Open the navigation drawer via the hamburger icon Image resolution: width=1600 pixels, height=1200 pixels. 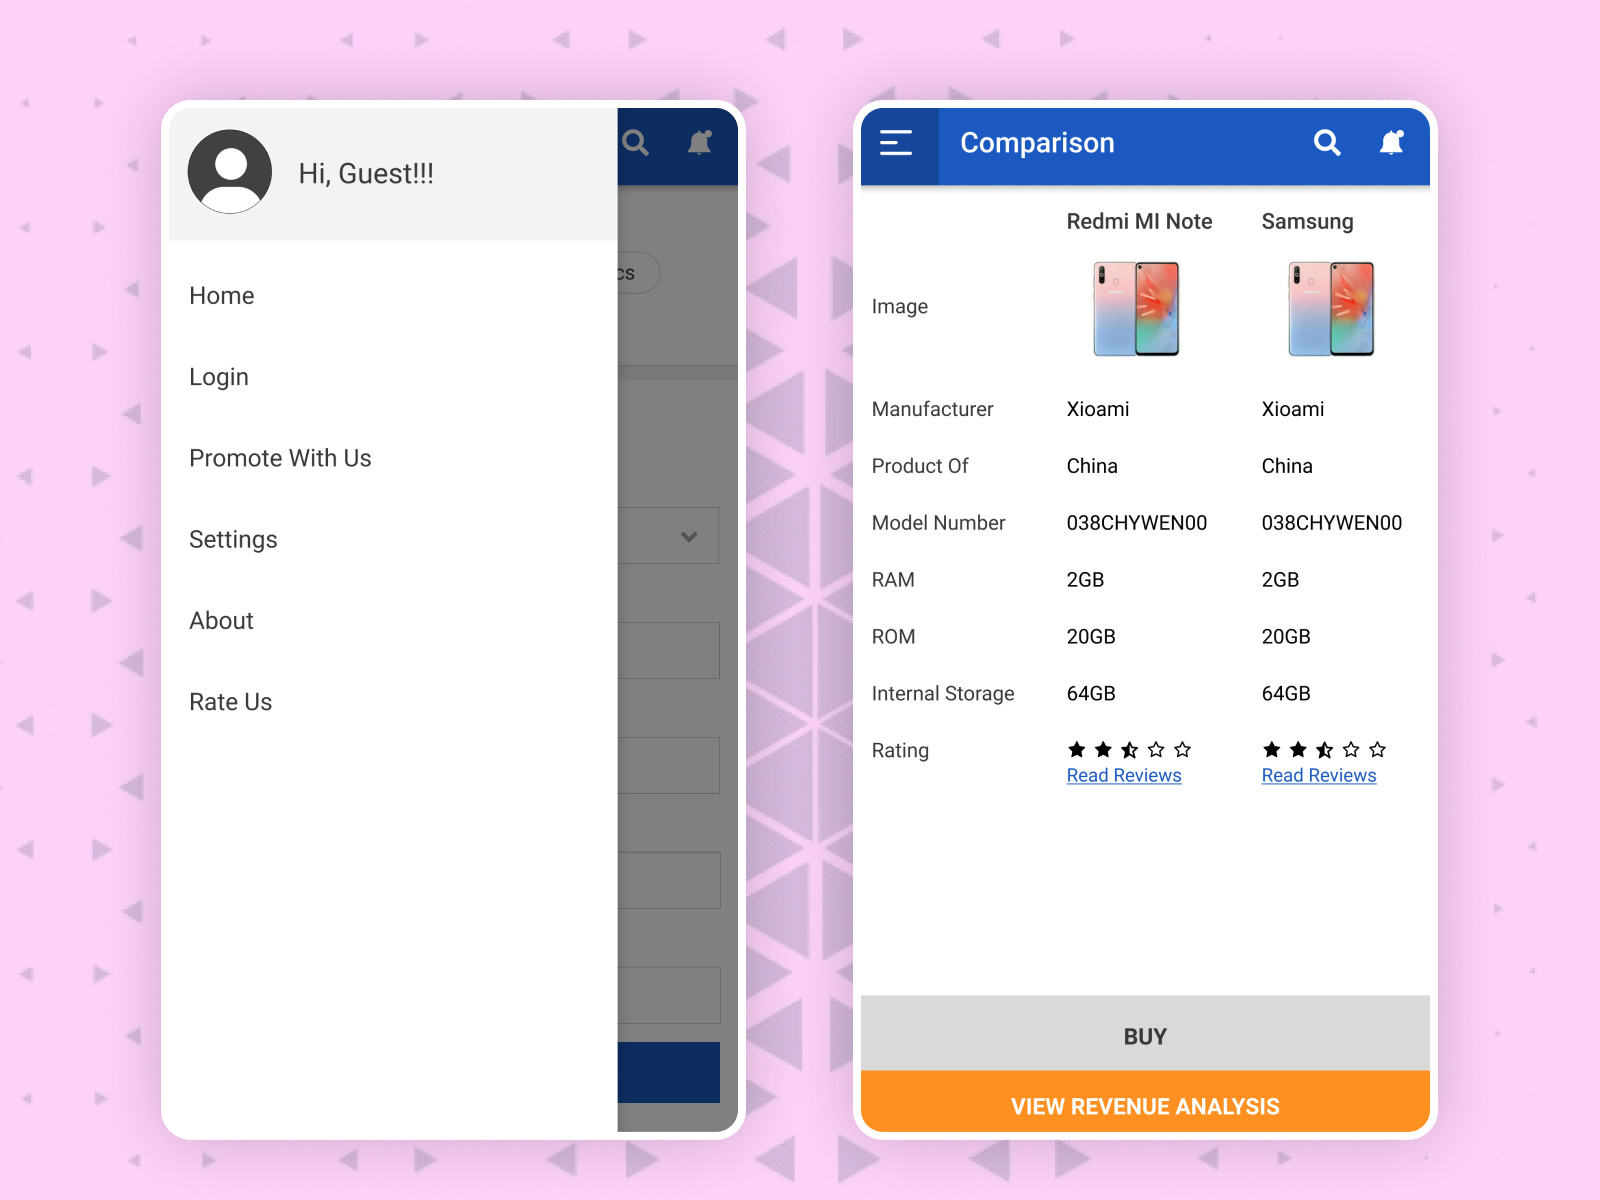[897, 143]
